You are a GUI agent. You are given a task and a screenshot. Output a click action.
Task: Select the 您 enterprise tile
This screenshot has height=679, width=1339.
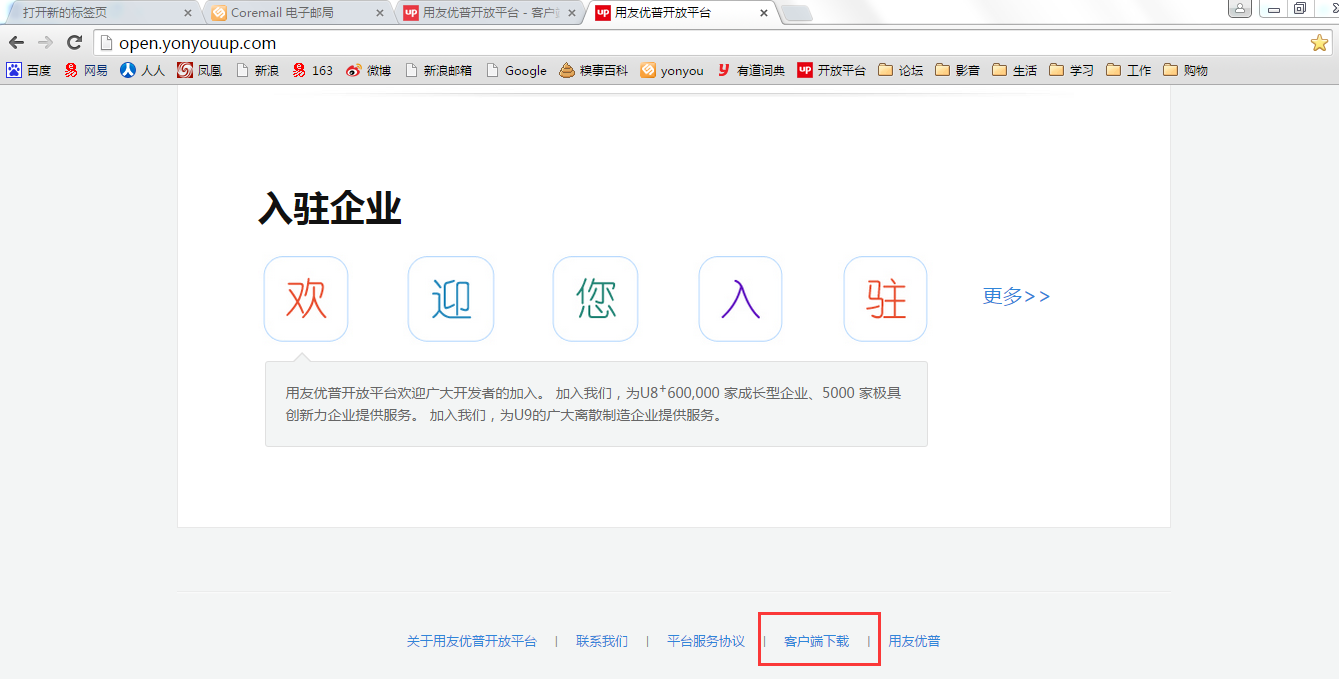596,299
